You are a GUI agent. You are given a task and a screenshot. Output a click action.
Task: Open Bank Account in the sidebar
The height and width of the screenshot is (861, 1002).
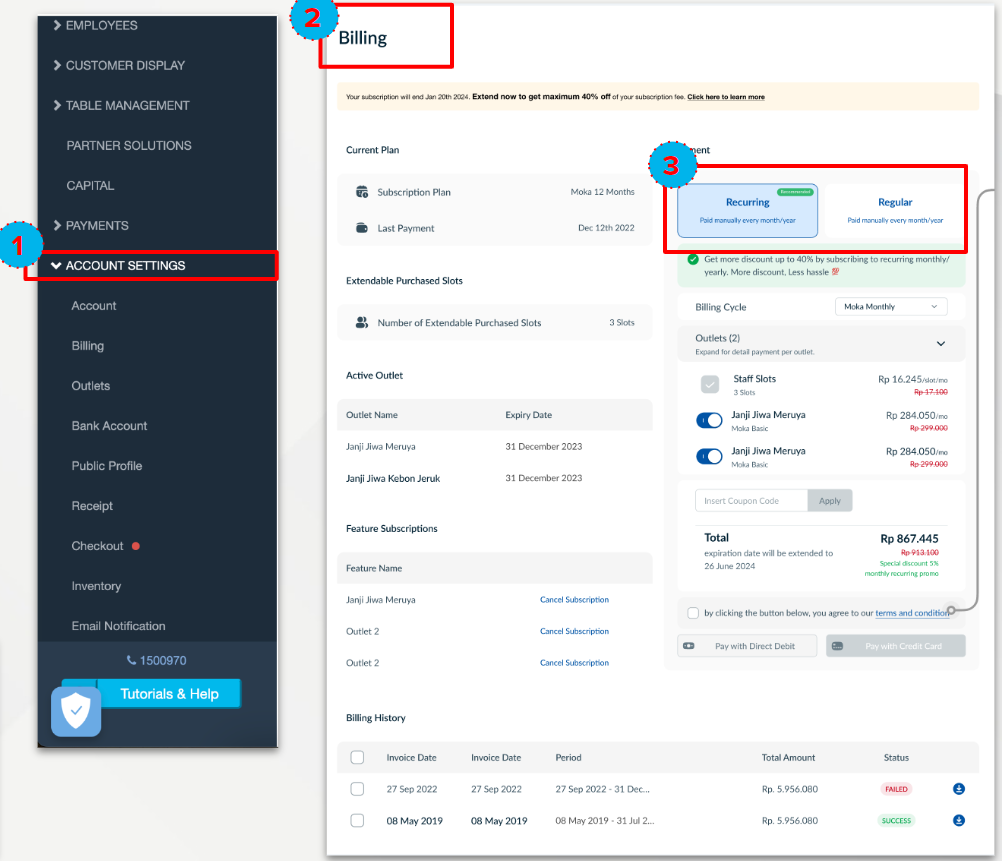[x=109, y=426]
